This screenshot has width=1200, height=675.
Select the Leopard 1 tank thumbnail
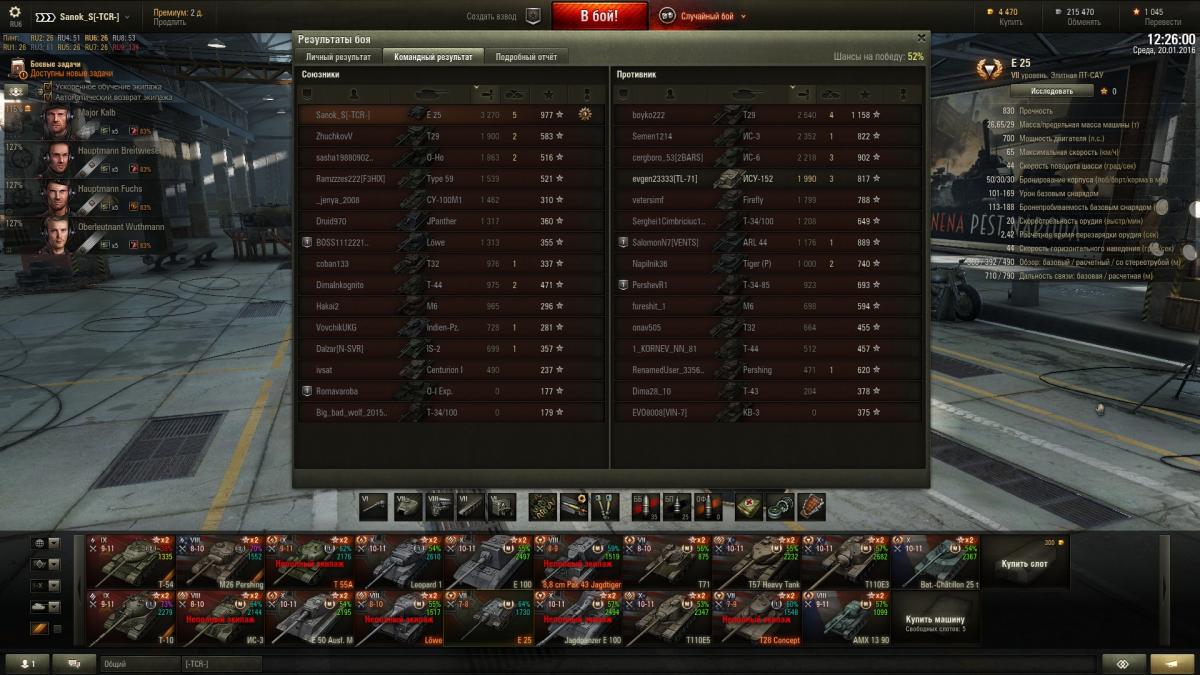point(398,562)
